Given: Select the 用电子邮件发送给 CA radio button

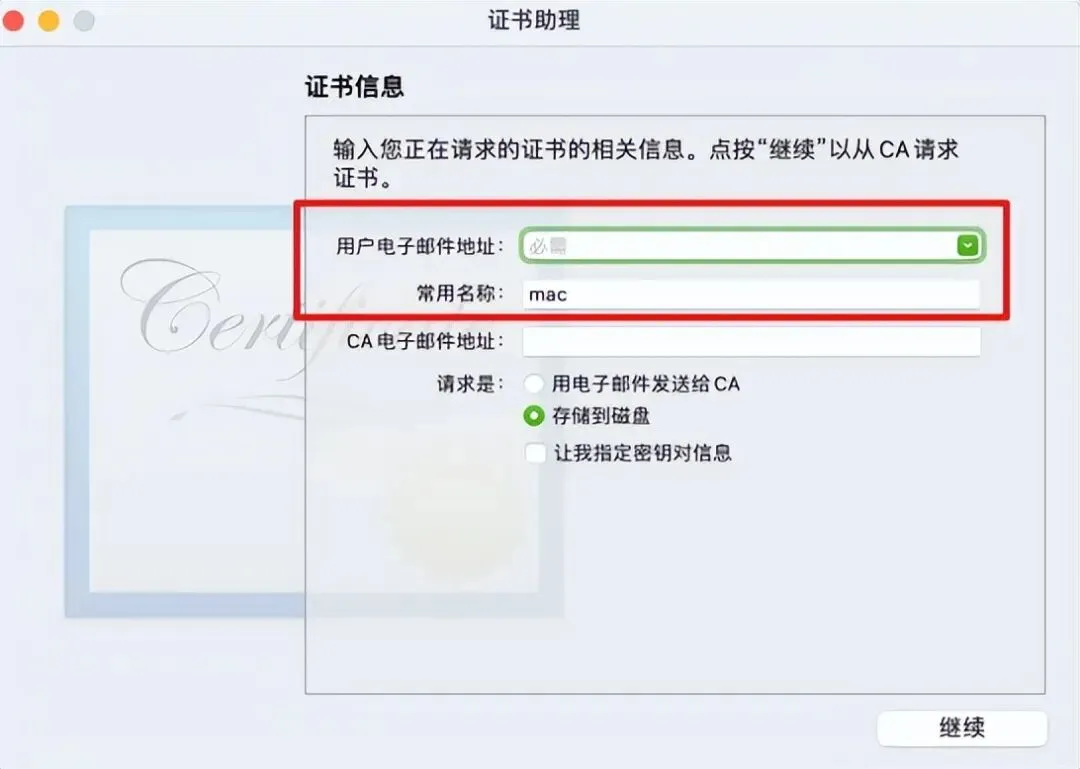Looking at the screenshot, I should click(534, 384).
